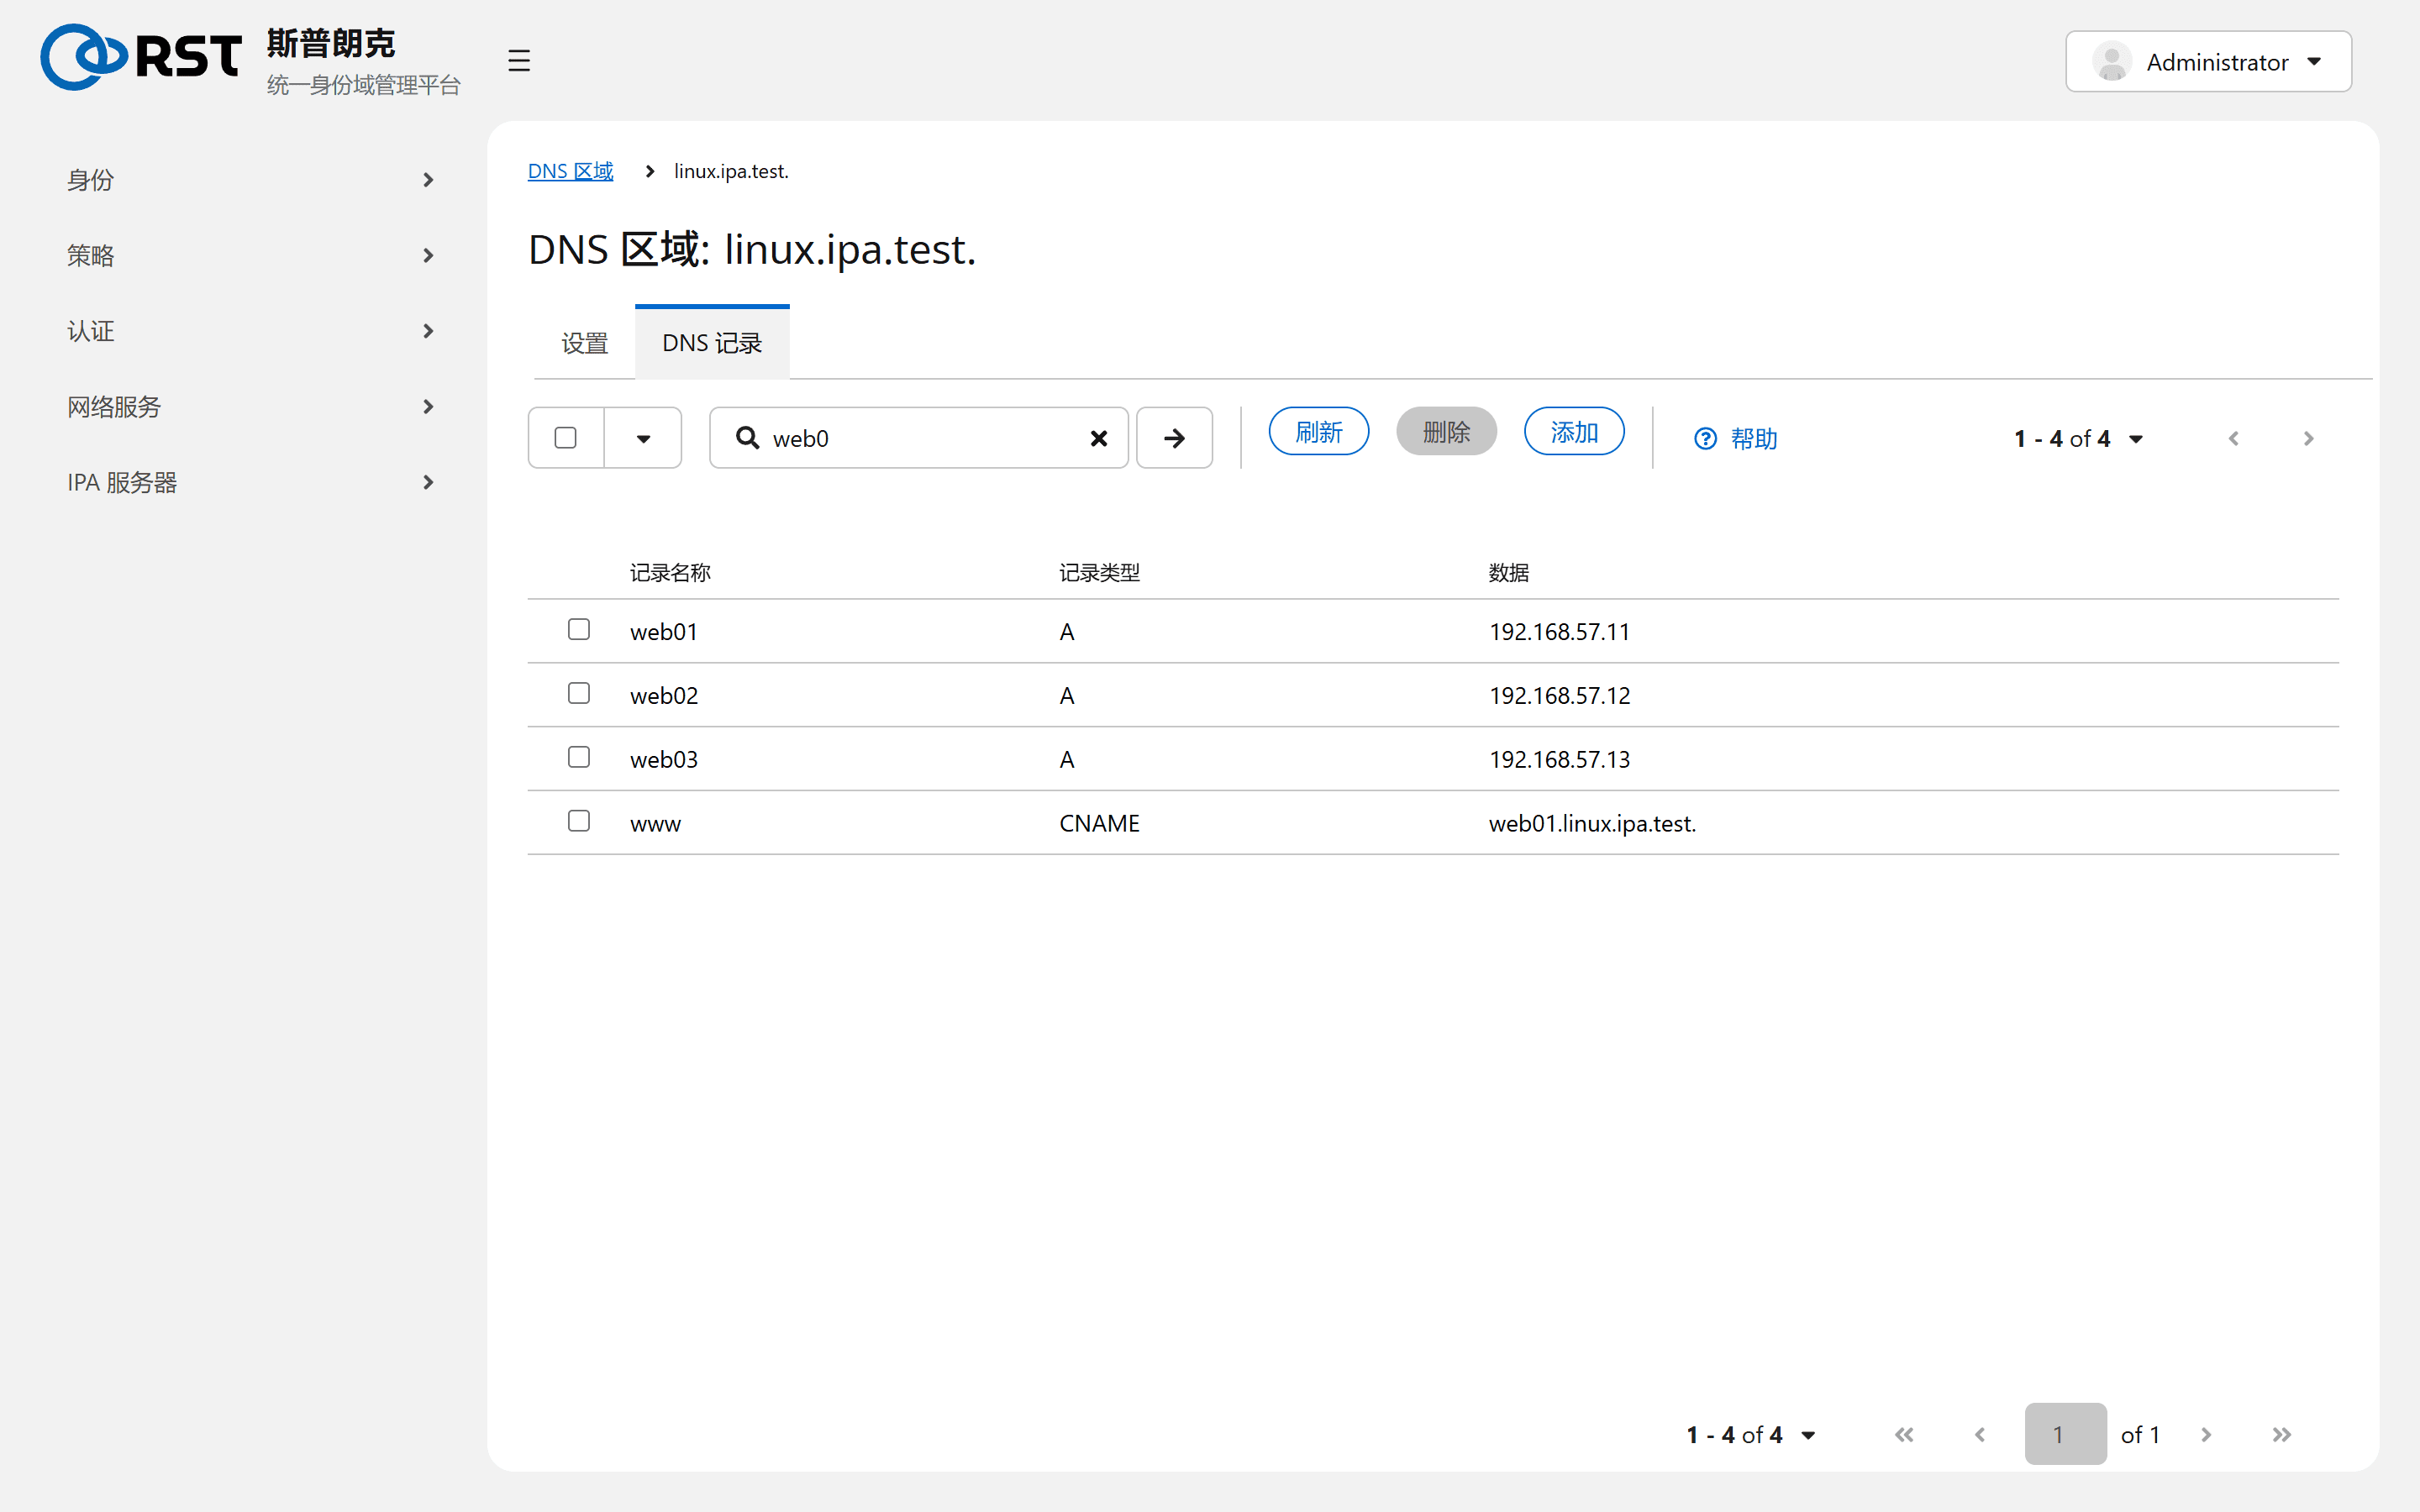Image resolution: width=2420 pixels, height=1512 pixels.
Task: Click the magnifier search icon
Action: [x=747, y=438]
